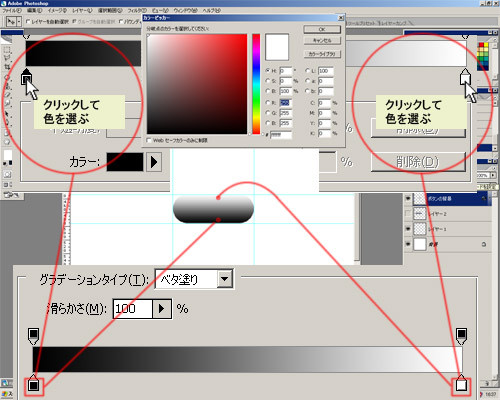Image resolution: width=500 pixels, height=400 pixels.
Task: Check Webセーフカラーのみに制限 option
Action: click(x=149, y=140)
